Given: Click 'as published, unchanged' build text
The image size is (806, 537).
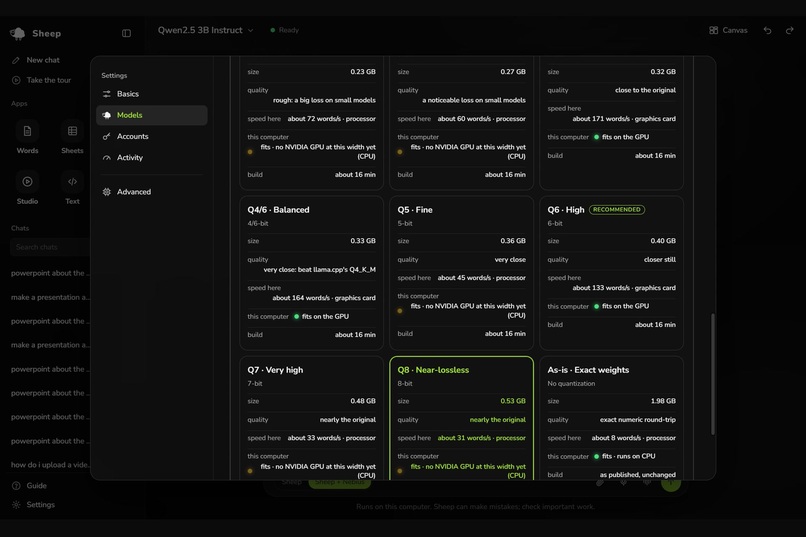Looking at the screenshot, I should 638,475.
